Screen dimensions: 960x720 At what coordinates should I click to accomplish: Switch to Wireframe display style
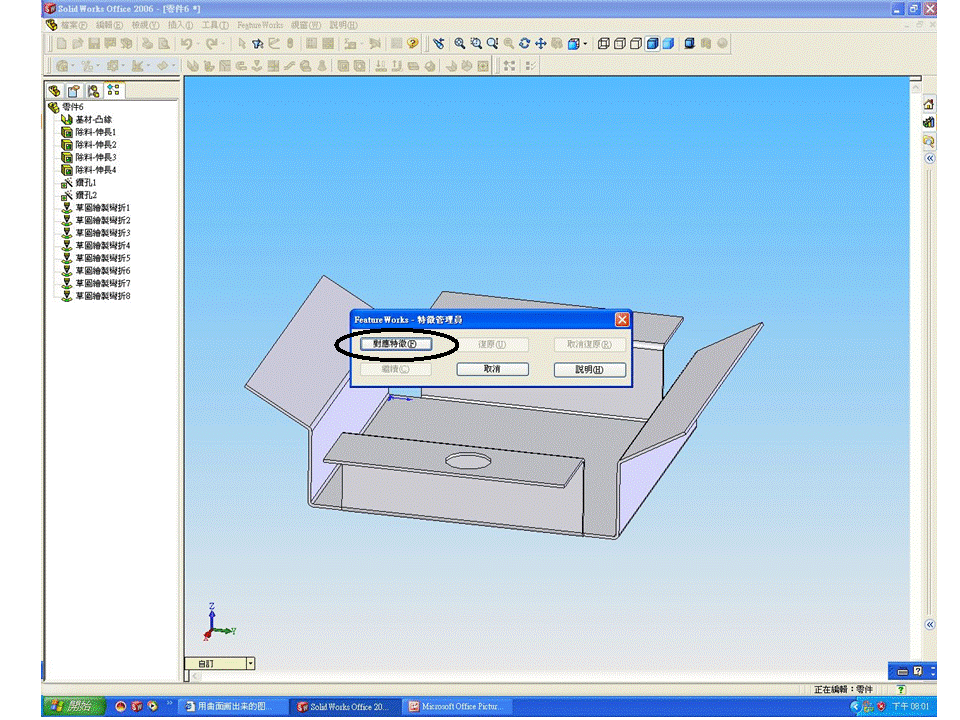point(604,43)
